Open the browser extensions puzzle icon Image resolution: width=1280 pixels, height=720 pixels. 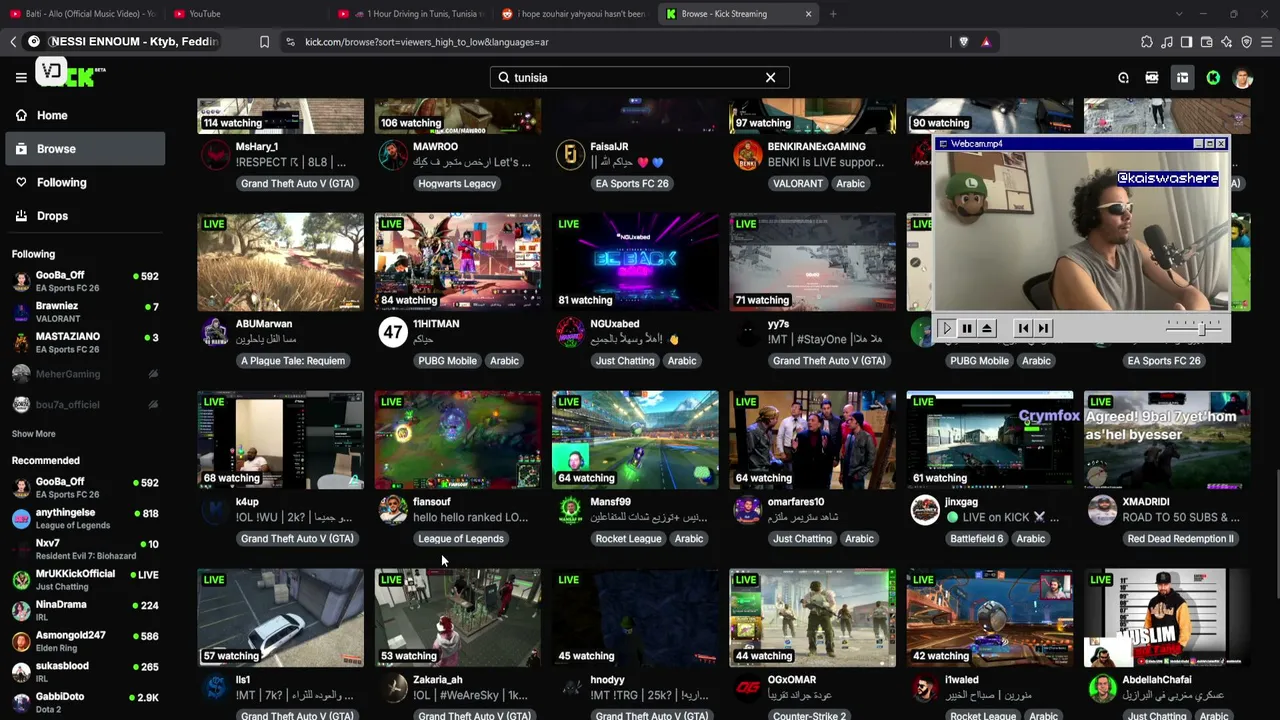coord(1147,42)
